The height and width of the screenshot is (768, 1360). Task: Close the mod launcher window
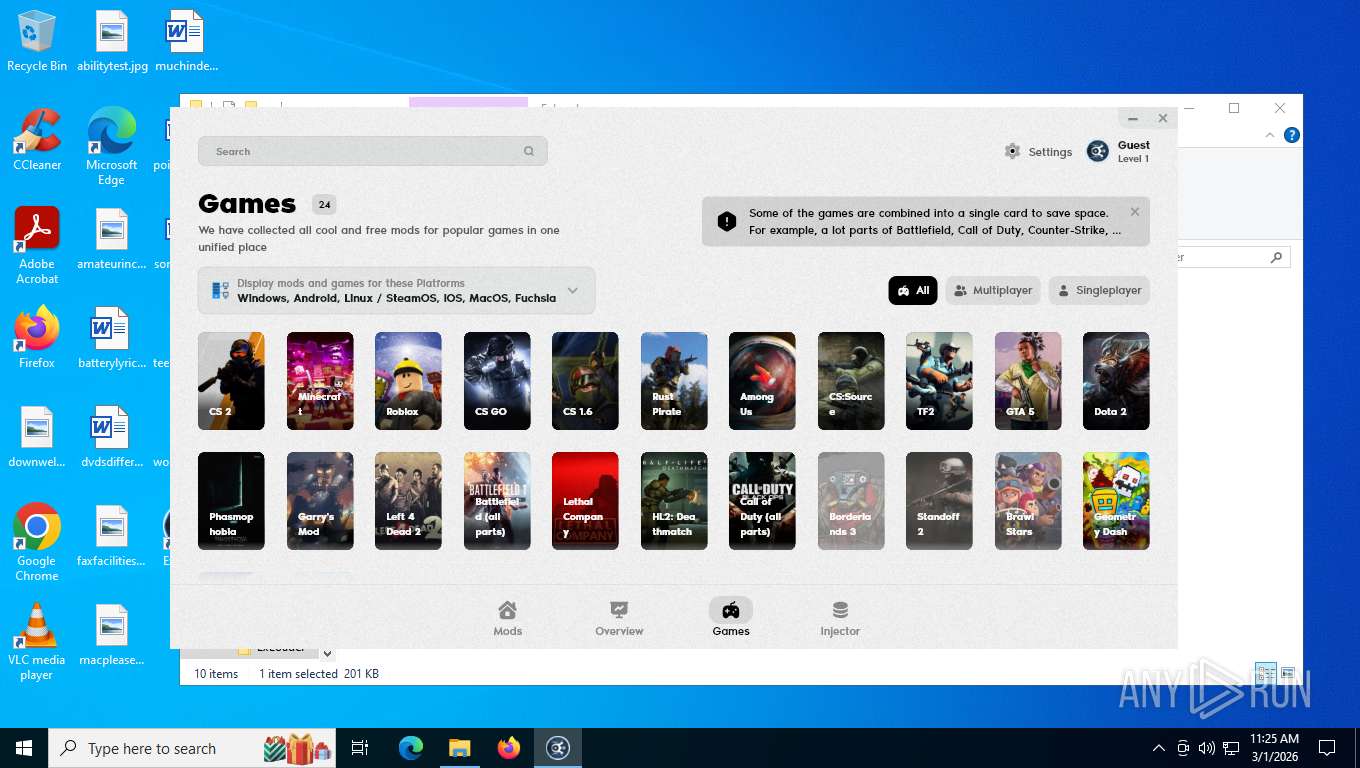tap(1163, 118)
